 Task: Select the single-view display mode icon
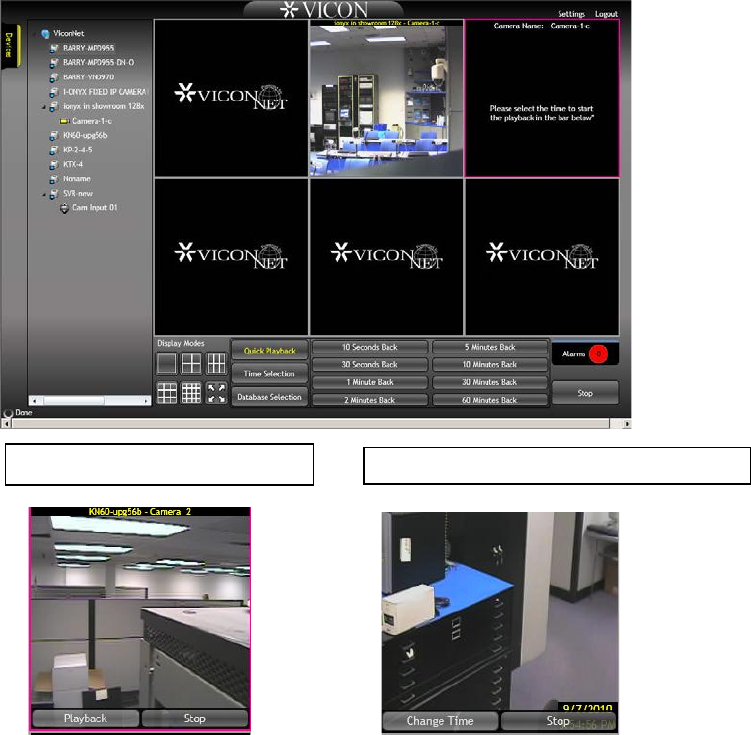point(166,363)
